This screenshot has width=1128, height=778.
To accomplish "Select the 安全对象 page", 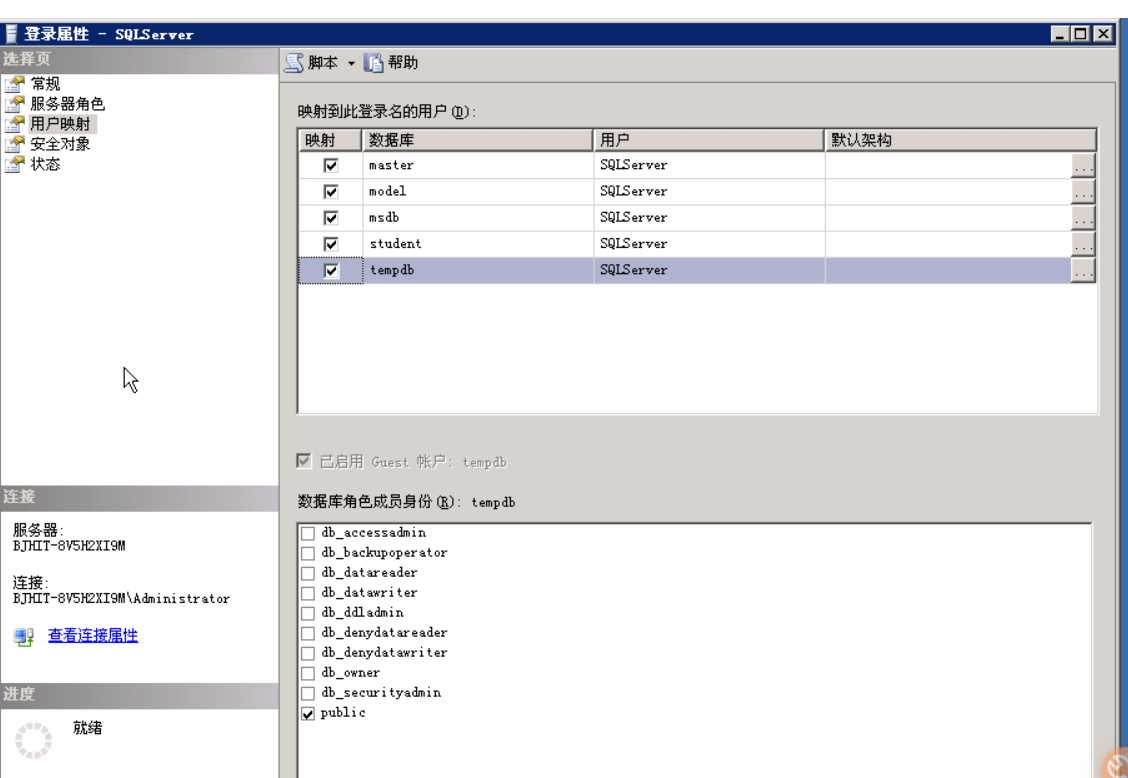I will 60,145.
